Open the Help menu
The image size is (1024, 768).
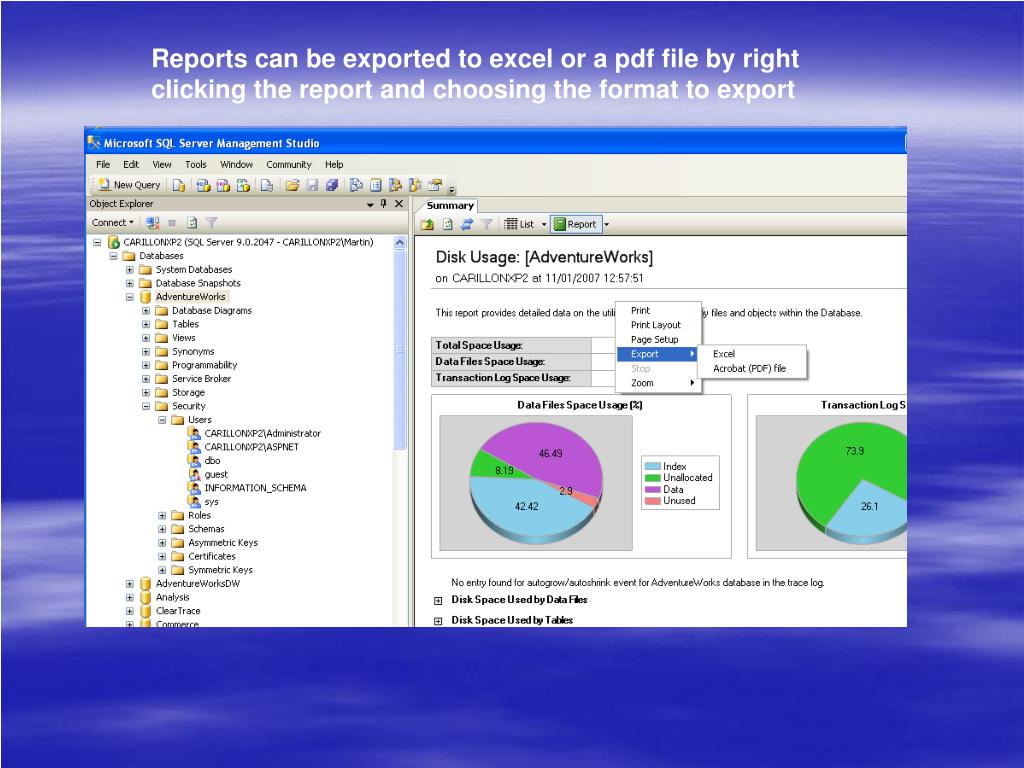[x=334, y=165]
